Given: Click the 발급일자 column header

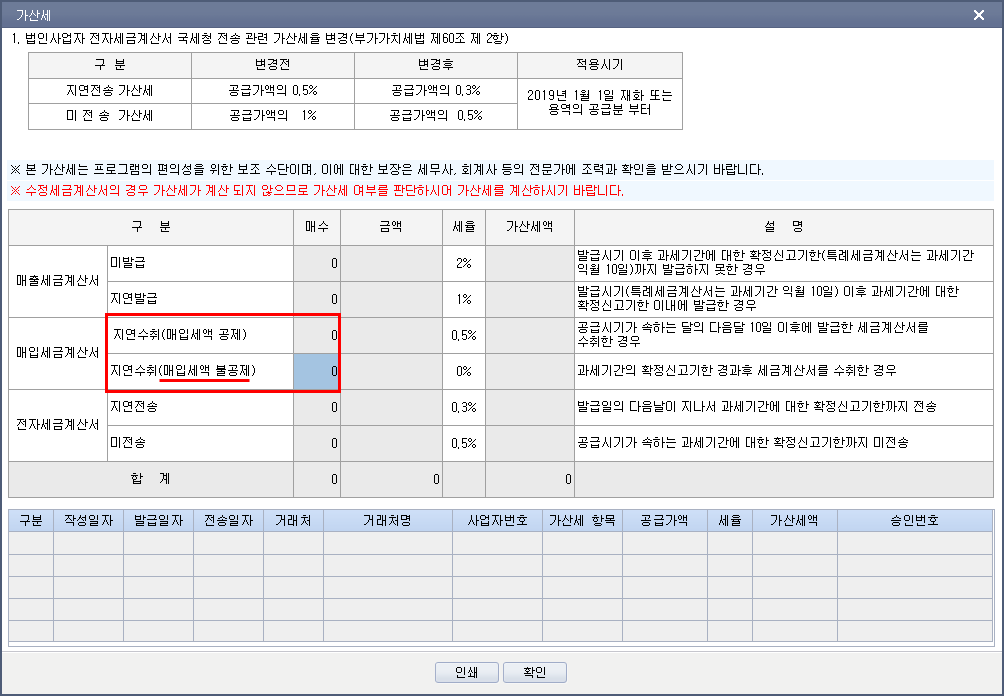Looking at the screenshot, I should (x=158, y=521).
